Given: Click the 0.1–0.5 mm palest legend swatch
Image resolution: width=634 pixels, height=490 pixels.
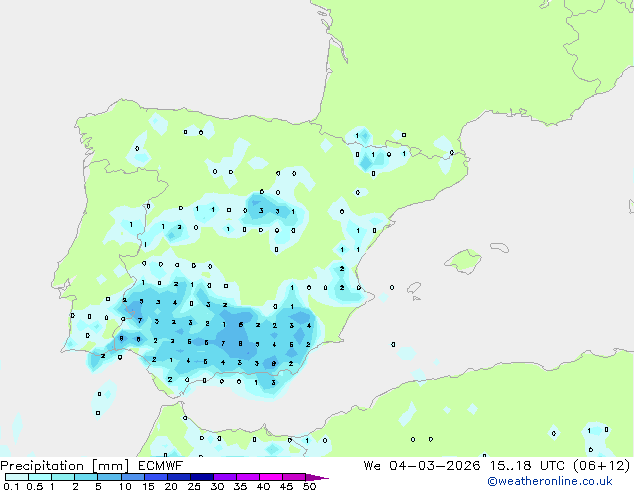Looking at the screenshot, I should (17, 477).
